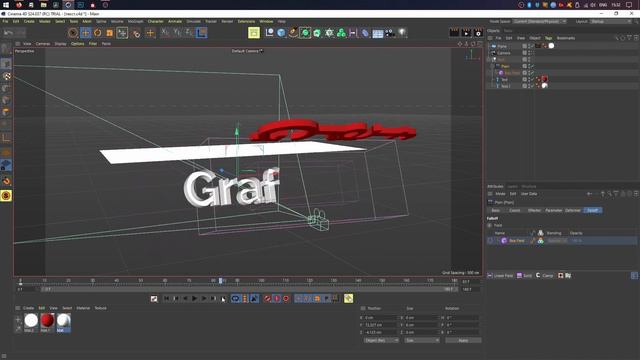Viewport: 640px width, 360px height.
Task: Select the Scale tool in top toolbar
Action: 109,33
